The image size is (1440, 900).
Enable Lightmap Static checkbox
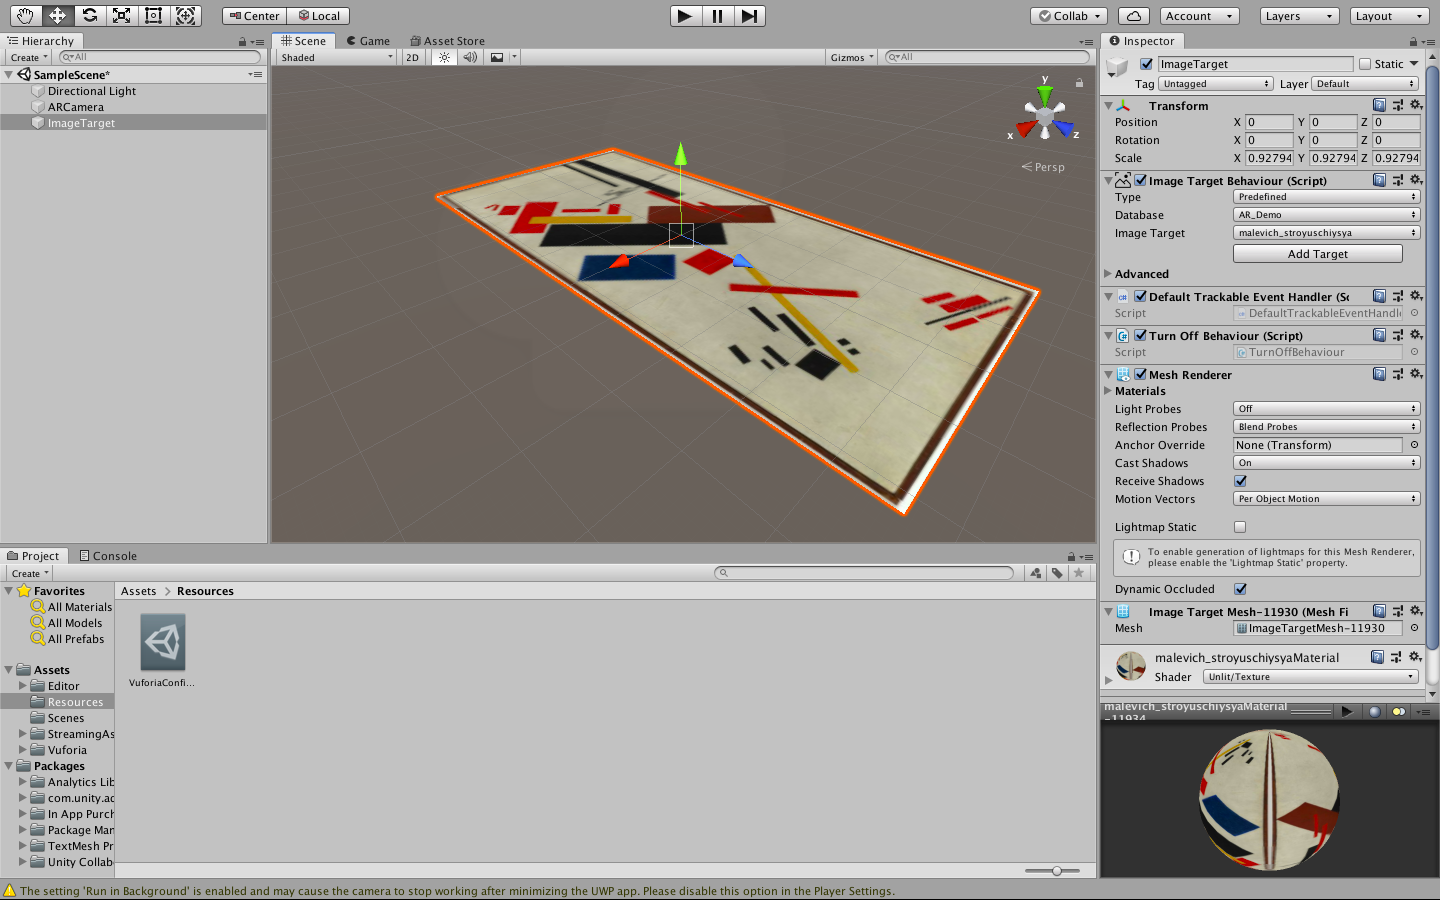(1240, 527)
